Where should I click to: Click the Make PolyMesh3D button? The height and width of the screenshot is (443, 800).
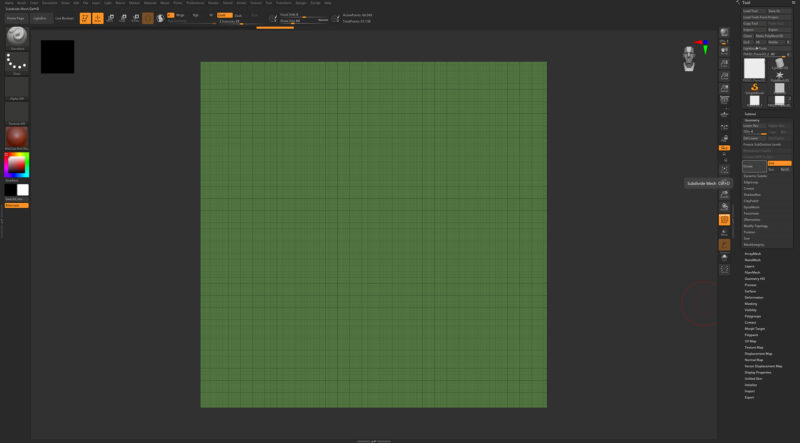point(773,36)
